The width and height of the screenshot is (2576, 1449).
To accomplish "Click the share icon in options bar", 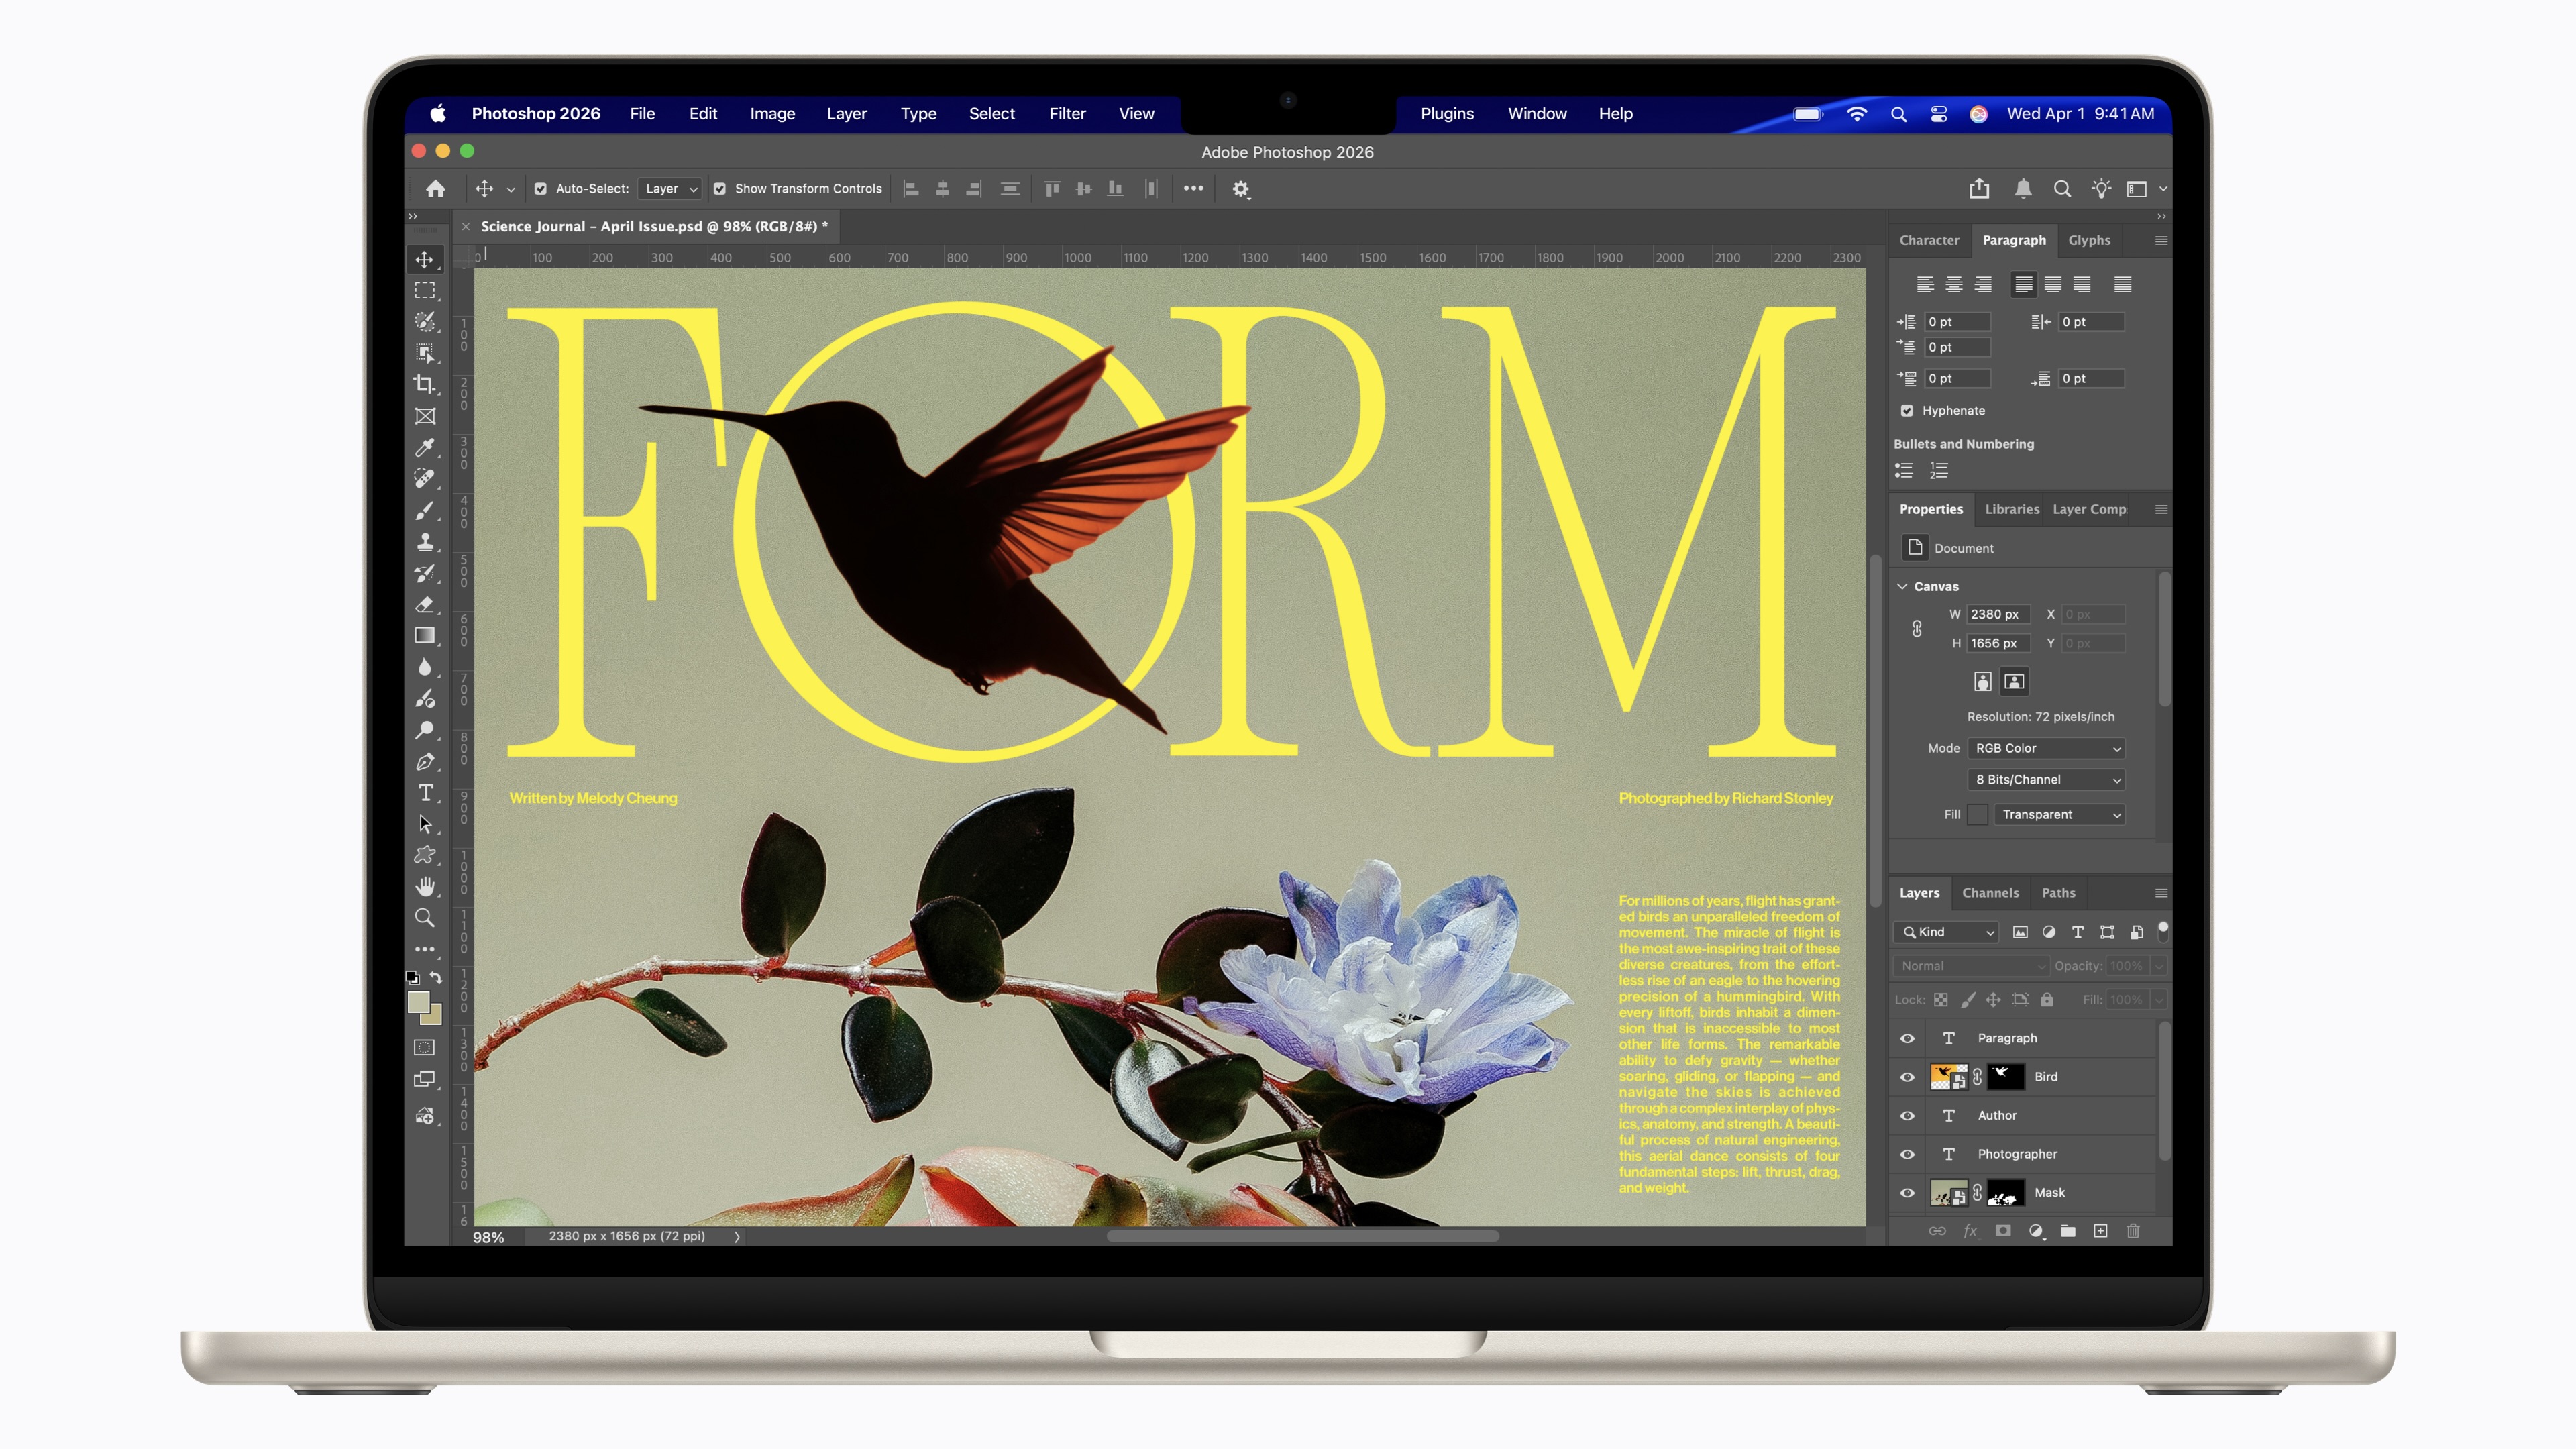I will click(1979, 188).
